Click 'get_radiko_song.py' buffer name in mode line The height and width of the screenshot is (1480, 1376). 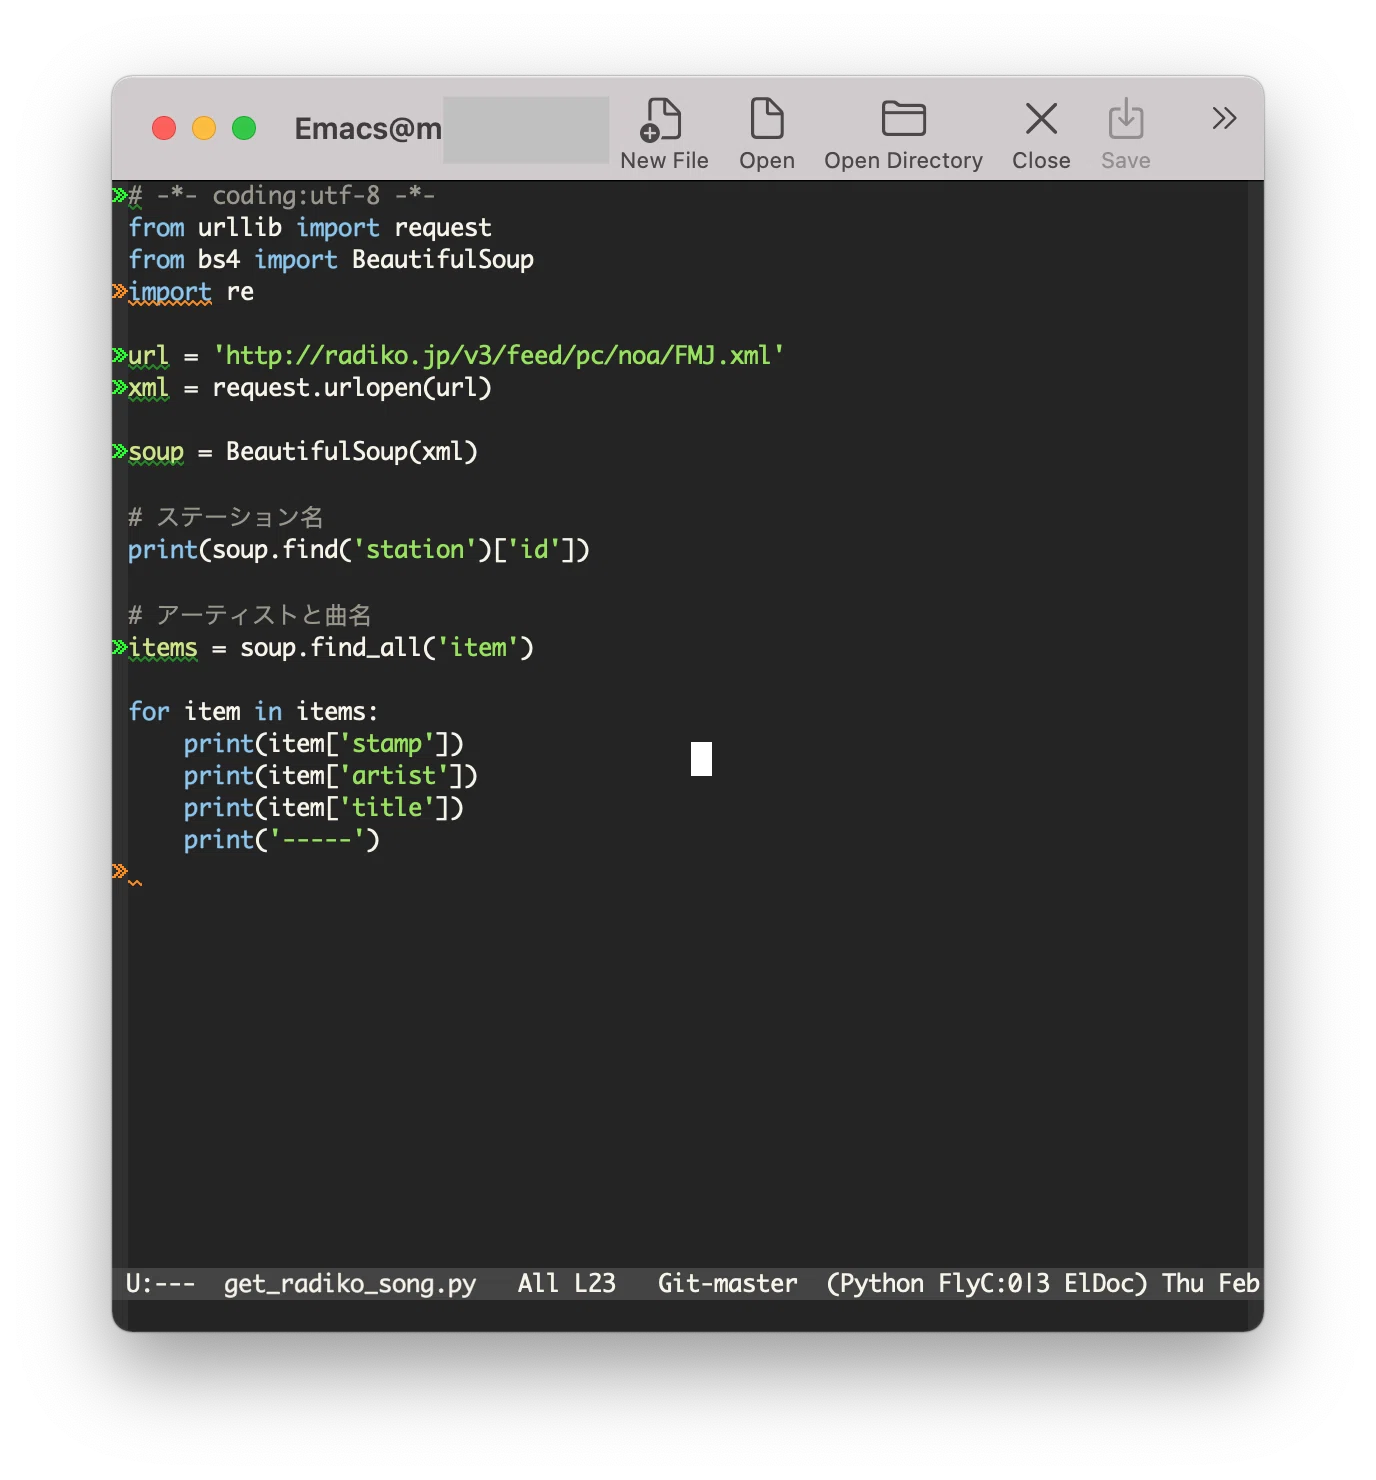350,1284
